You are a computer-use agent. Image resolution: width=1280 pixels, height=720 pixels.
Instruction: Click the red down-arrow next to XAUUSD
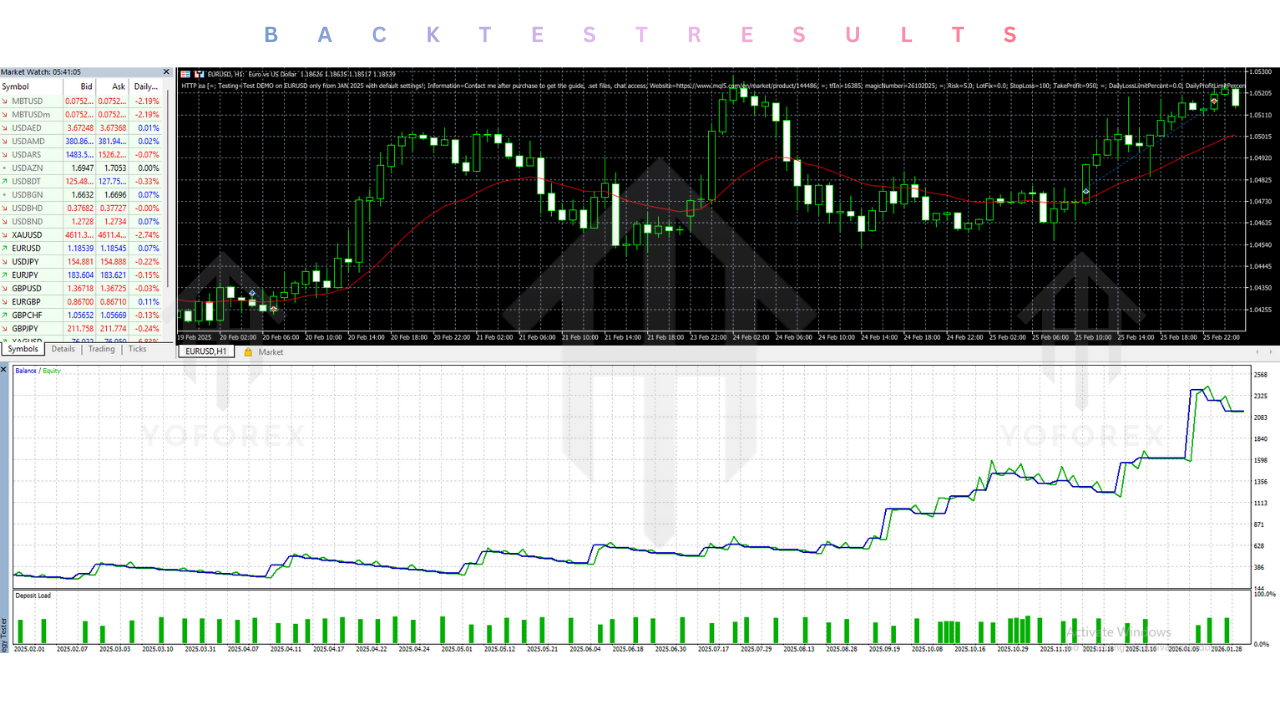coord(5,234)
